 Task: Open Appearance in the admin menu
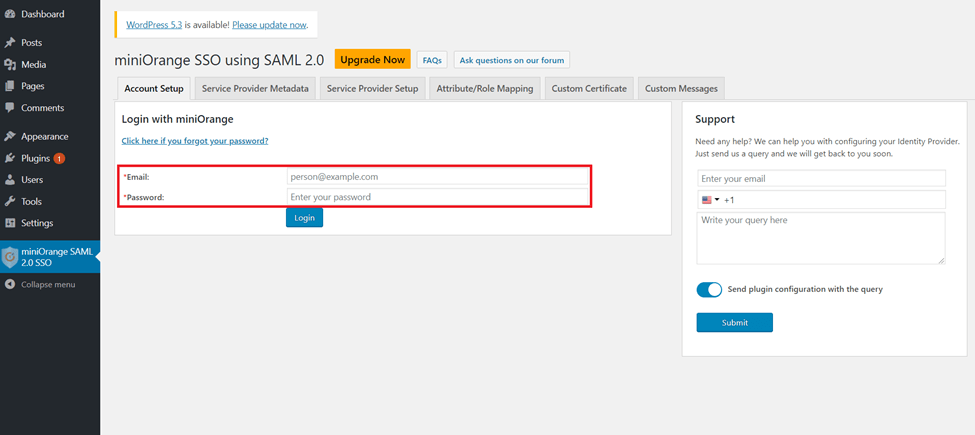point(50,137)
